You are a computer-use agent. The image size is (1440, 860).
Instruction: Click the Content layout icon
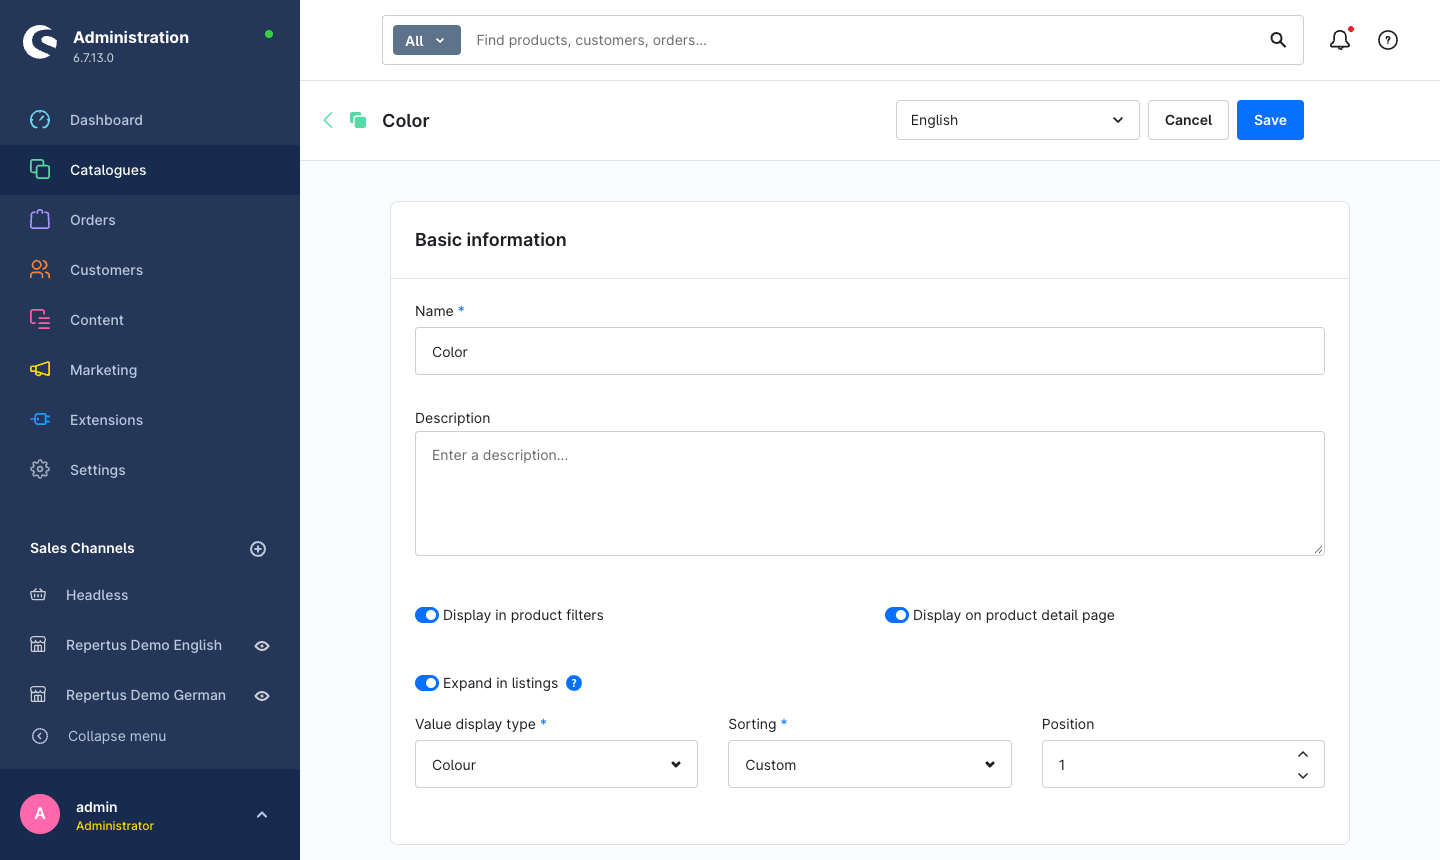(x=40, y=320)
